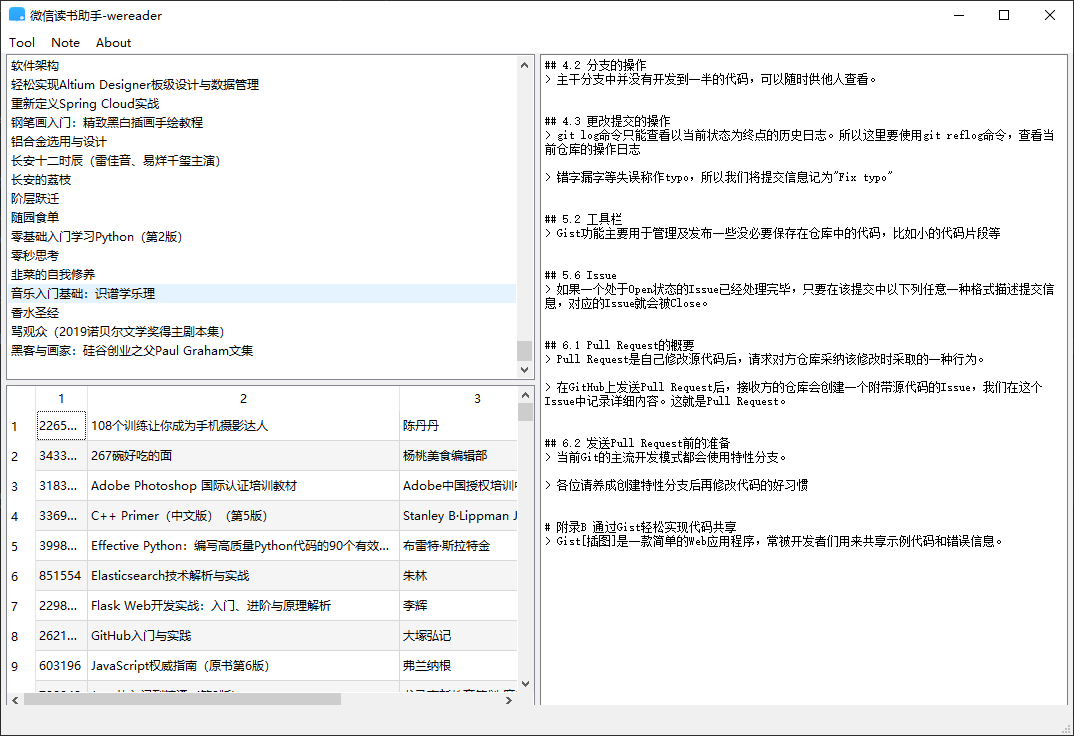Open the Tool menu
The width and height of the screenshot is (1074, 736).
(22, 42)
